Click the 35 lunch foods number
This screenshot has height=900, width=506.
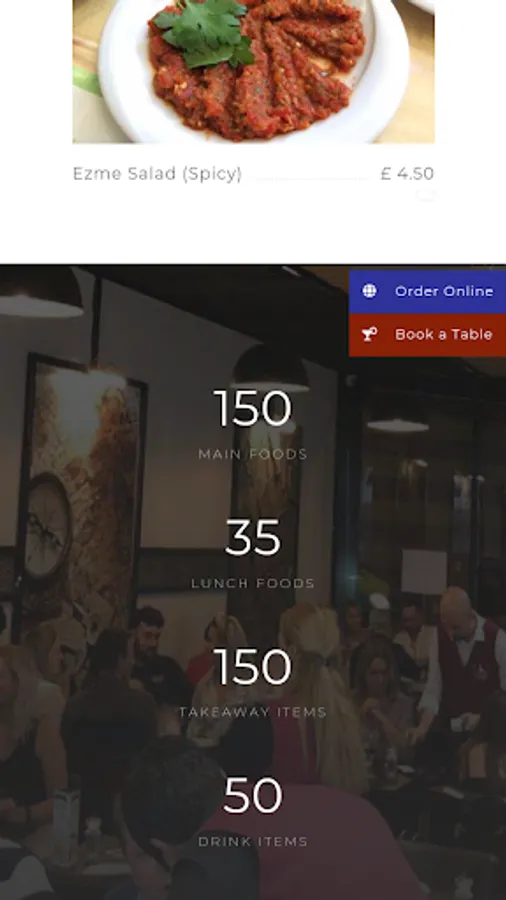[253, 537]
